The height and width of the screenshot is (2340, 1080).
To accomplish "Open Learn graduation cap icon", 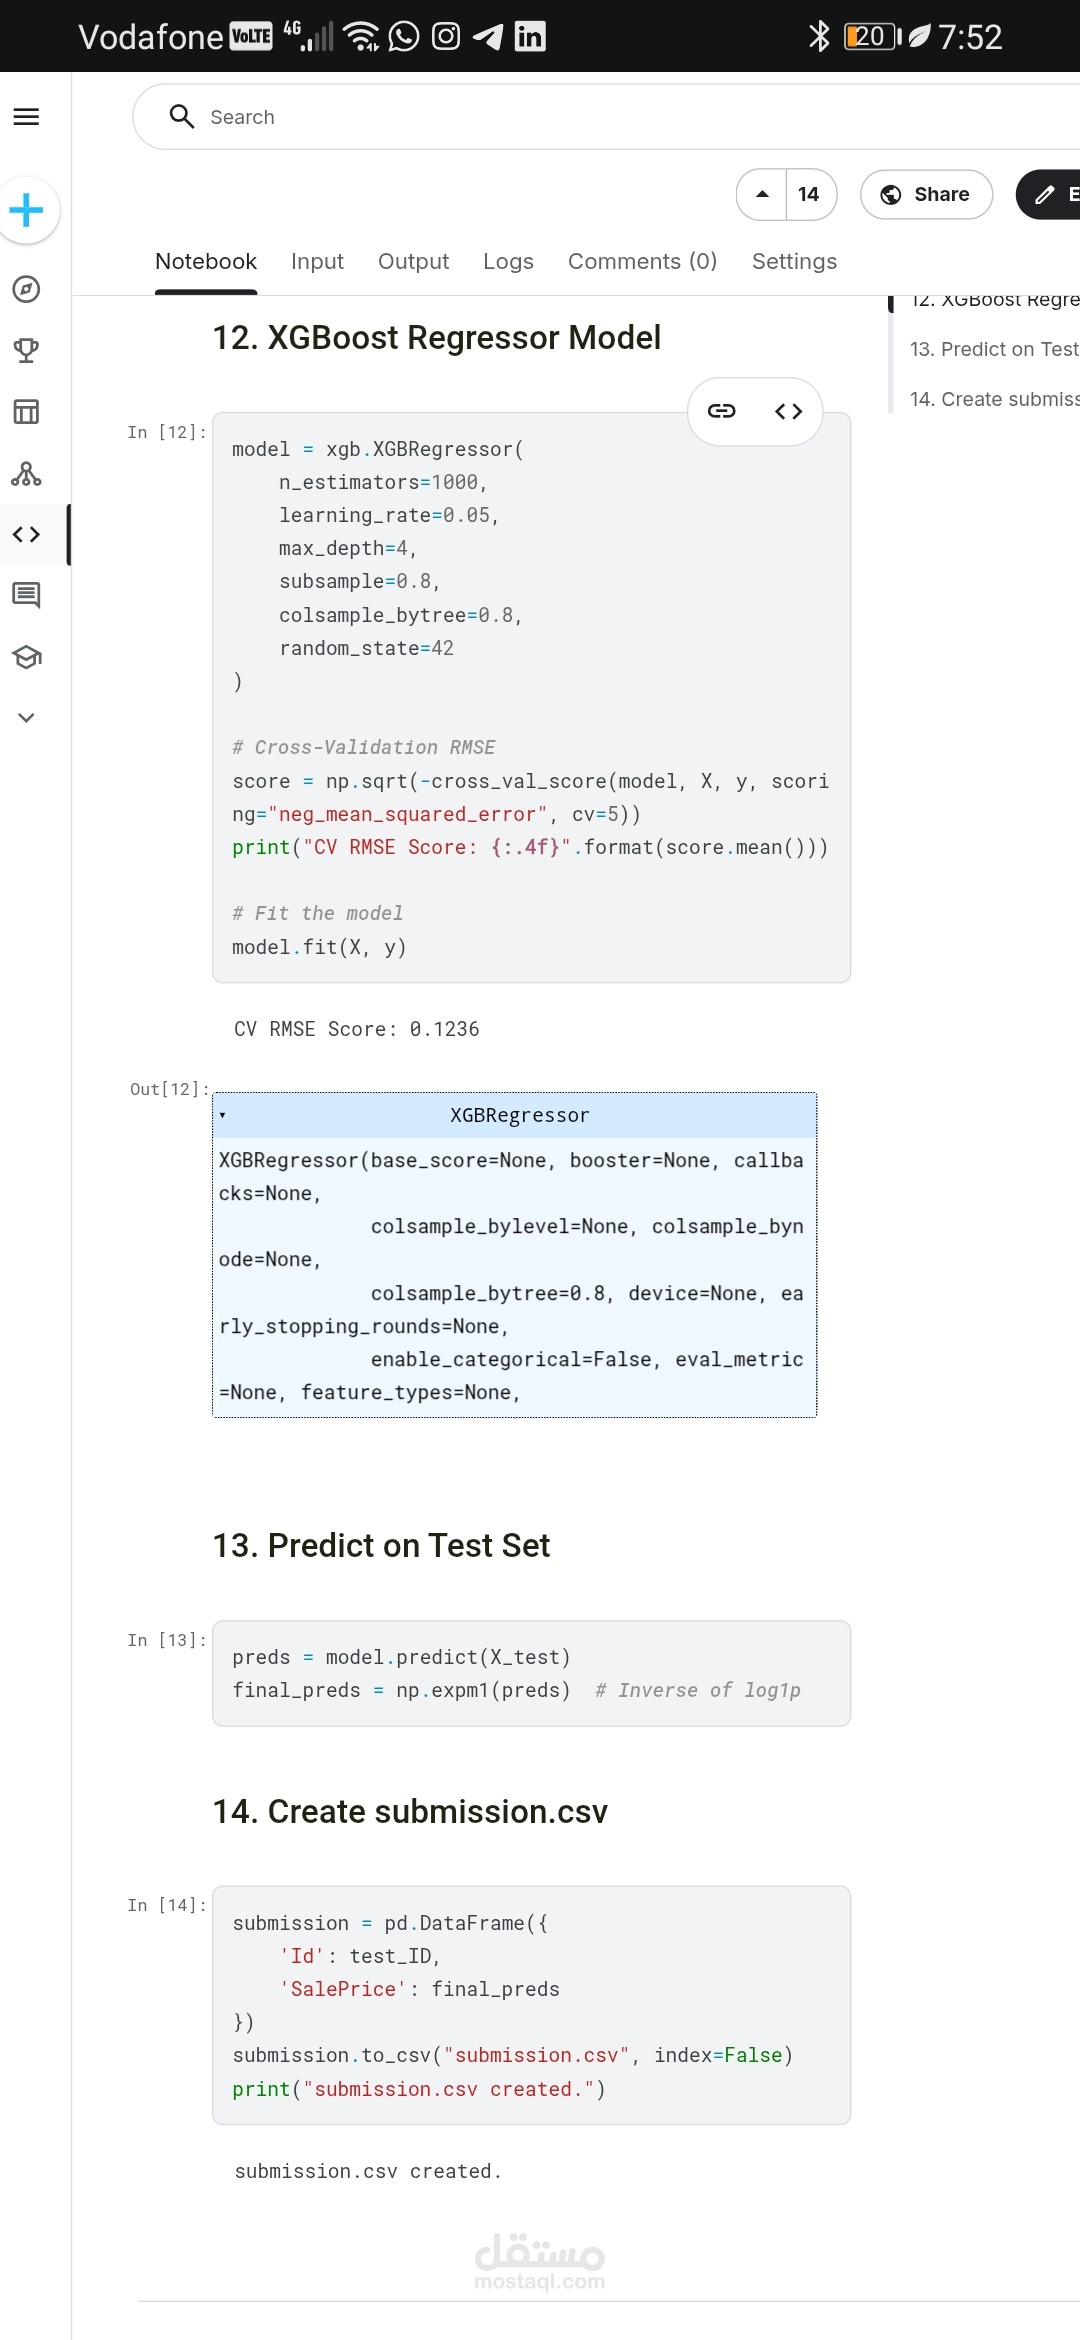I will [26, 657].
